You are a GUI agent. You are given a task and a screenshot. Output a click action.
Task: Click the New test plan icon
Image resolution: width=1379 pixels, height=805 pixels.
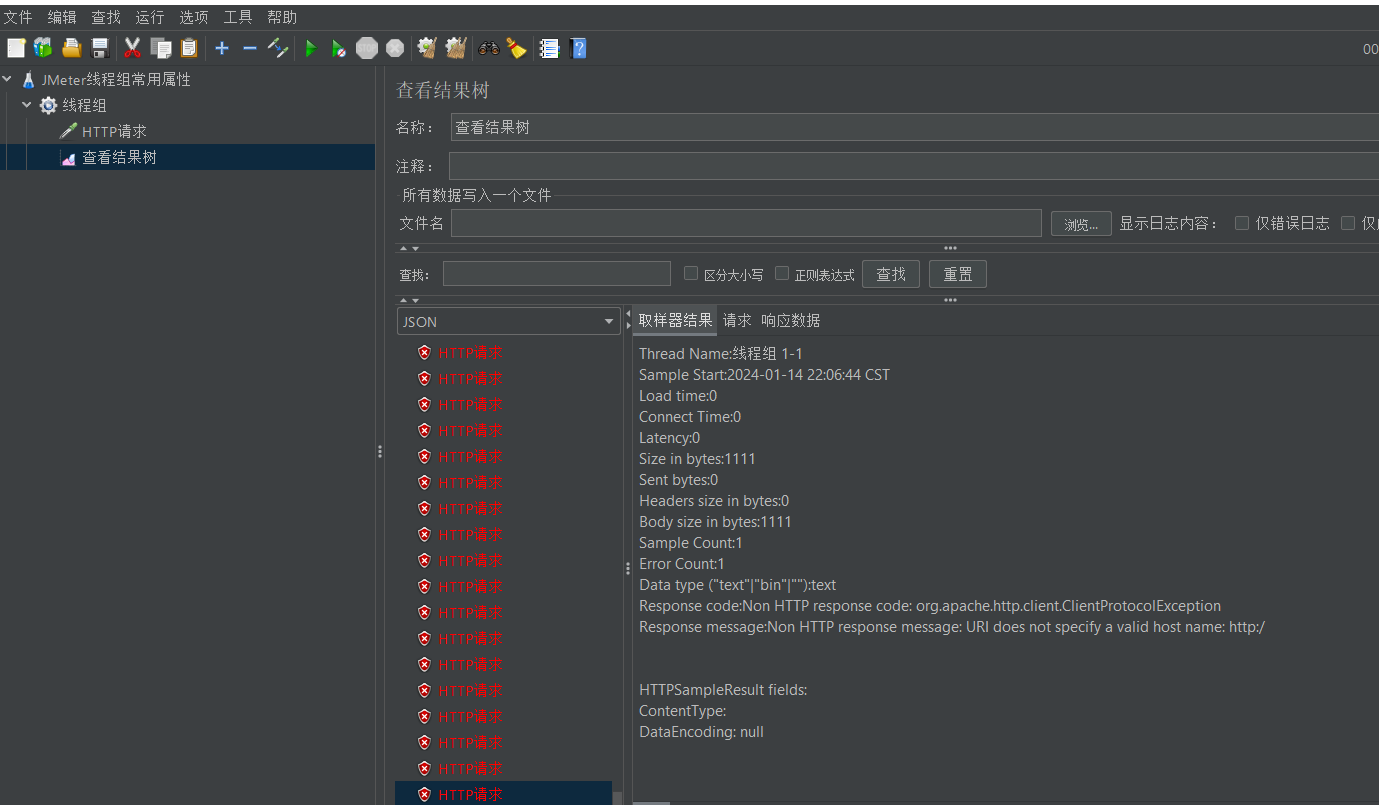pos(15,48)
